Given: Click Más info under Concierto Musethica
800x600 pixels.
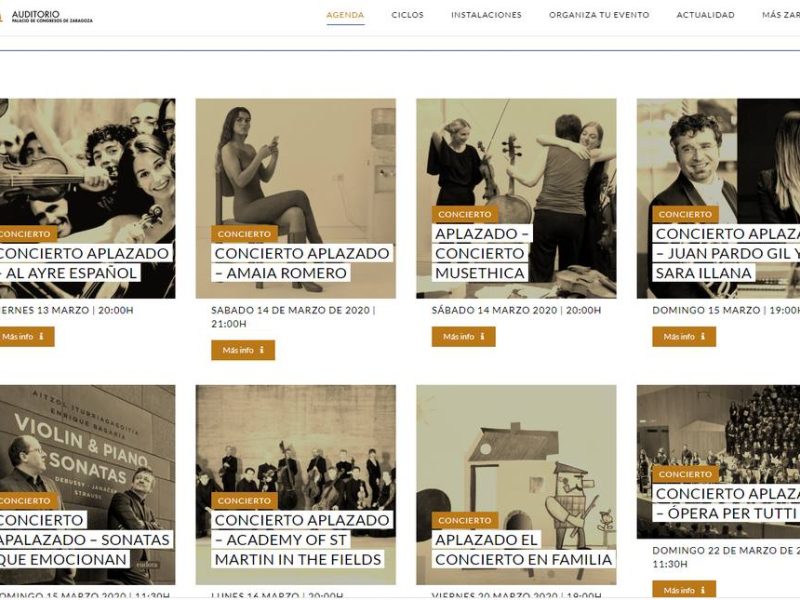Looking at the screenshot, I should (463, 337).
